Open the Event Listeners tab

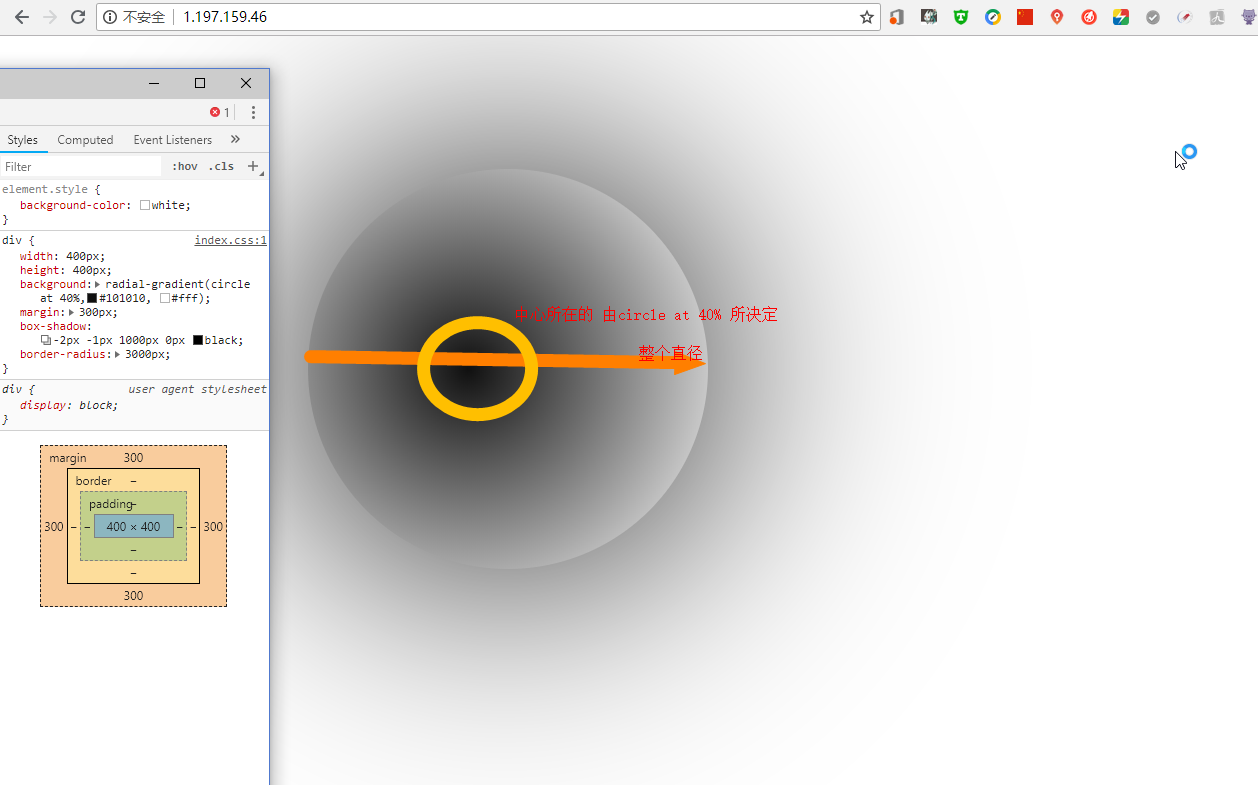pyautogui.click(x=173, y=140)
